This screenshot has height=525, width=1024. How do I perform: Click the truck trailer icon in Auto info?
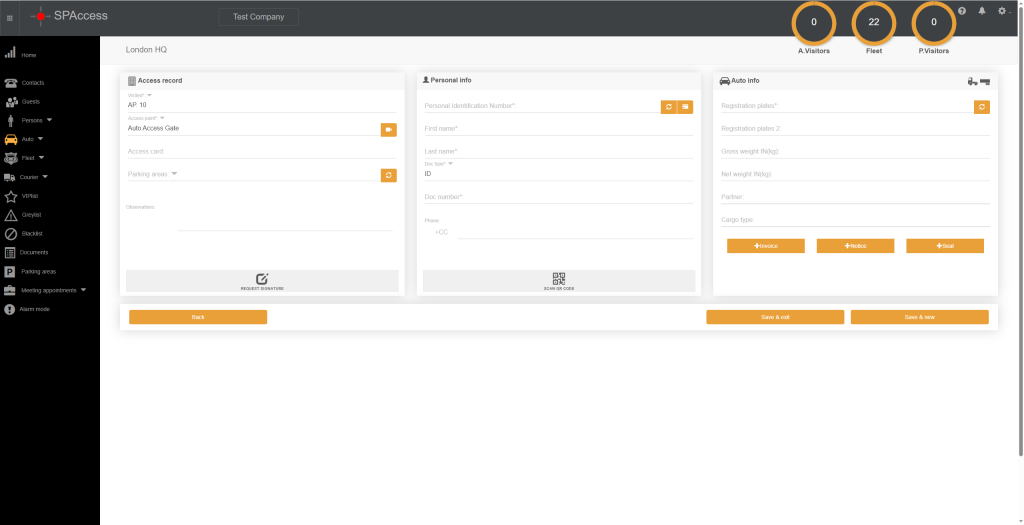click(978, 81)
